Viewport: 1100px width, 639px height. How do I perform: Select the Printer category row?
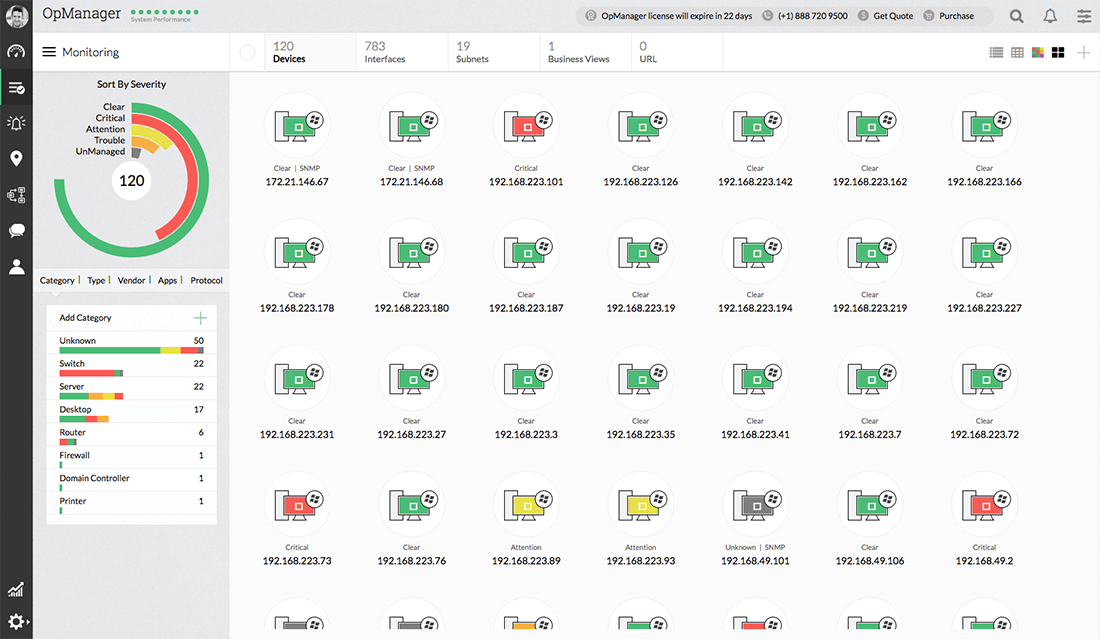tap(131, 504)
